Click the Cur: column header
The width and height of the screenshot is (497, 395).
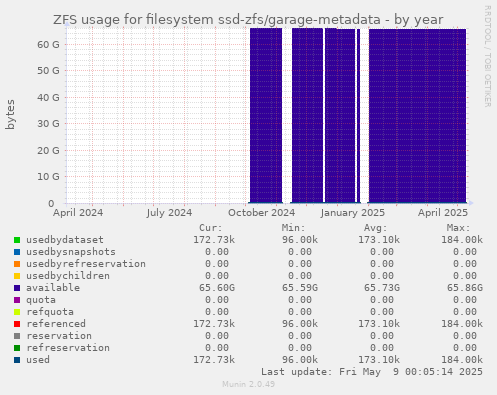click(x=211, y=228)
